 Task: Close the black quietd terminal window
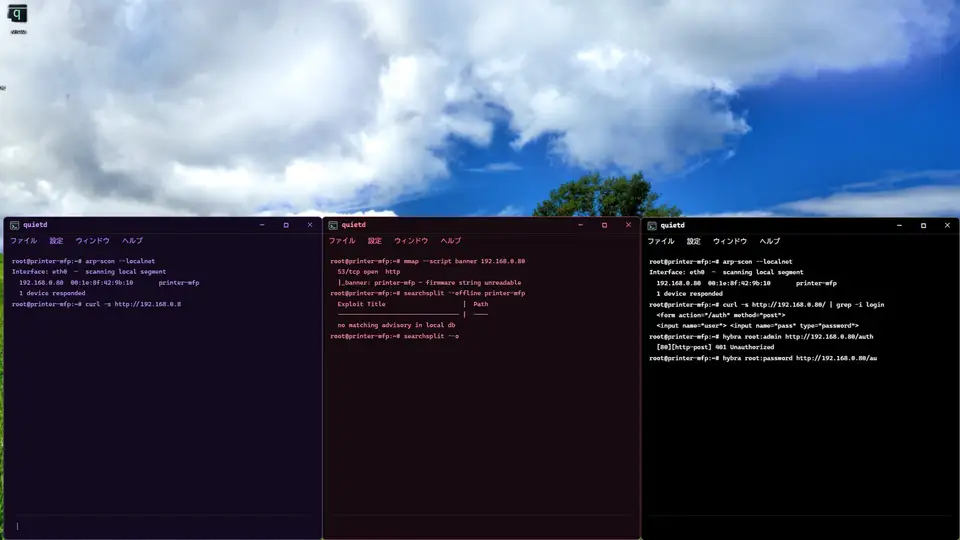coord(947,226)
